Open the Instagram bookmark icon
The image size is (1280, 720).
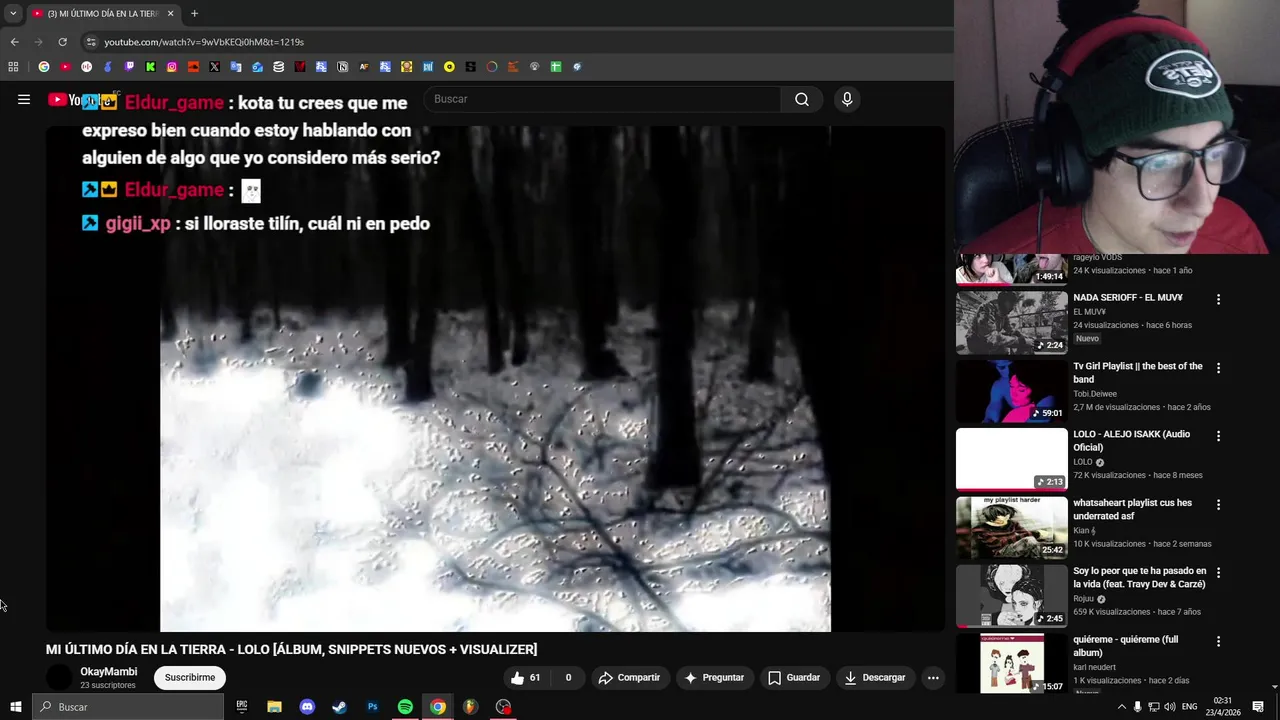point(172,67)
